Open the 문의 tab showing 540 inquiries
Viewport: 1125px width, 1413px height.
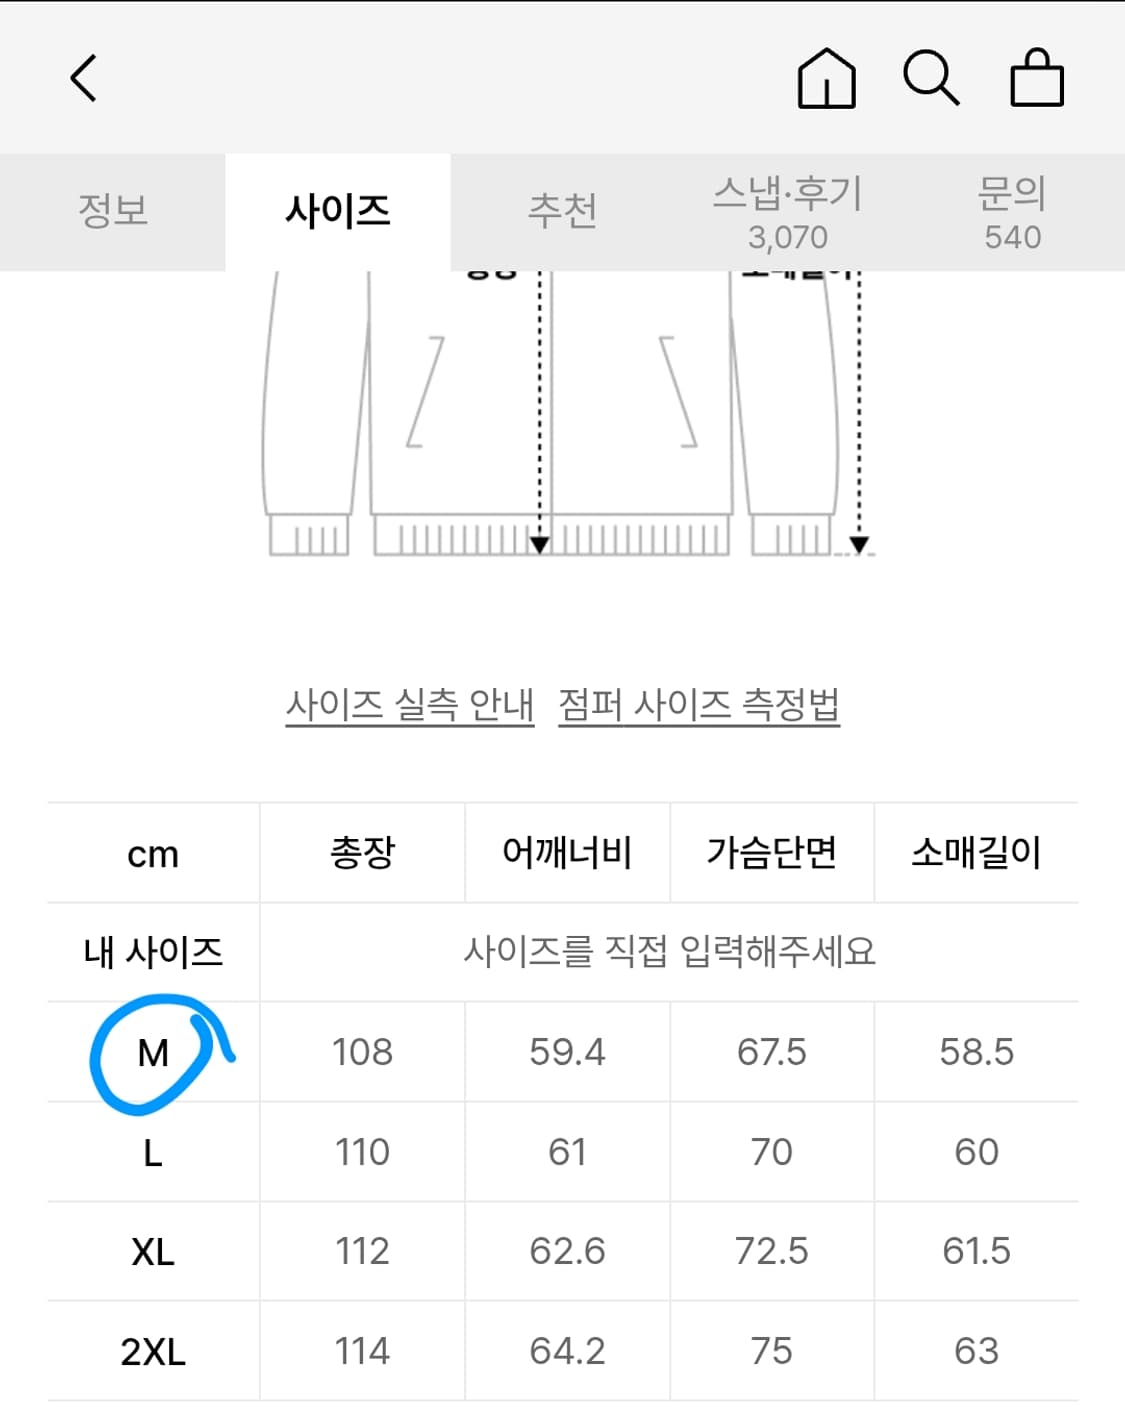point(1010,210)
